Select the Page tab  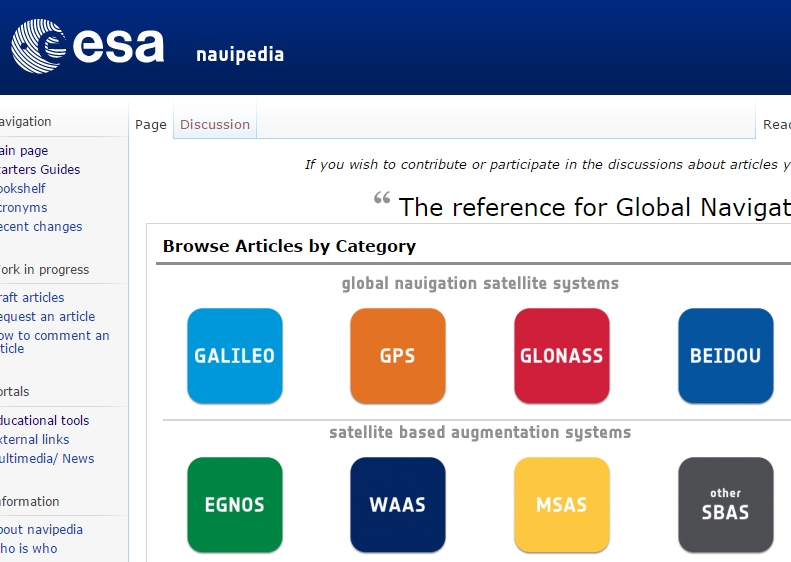151,124
